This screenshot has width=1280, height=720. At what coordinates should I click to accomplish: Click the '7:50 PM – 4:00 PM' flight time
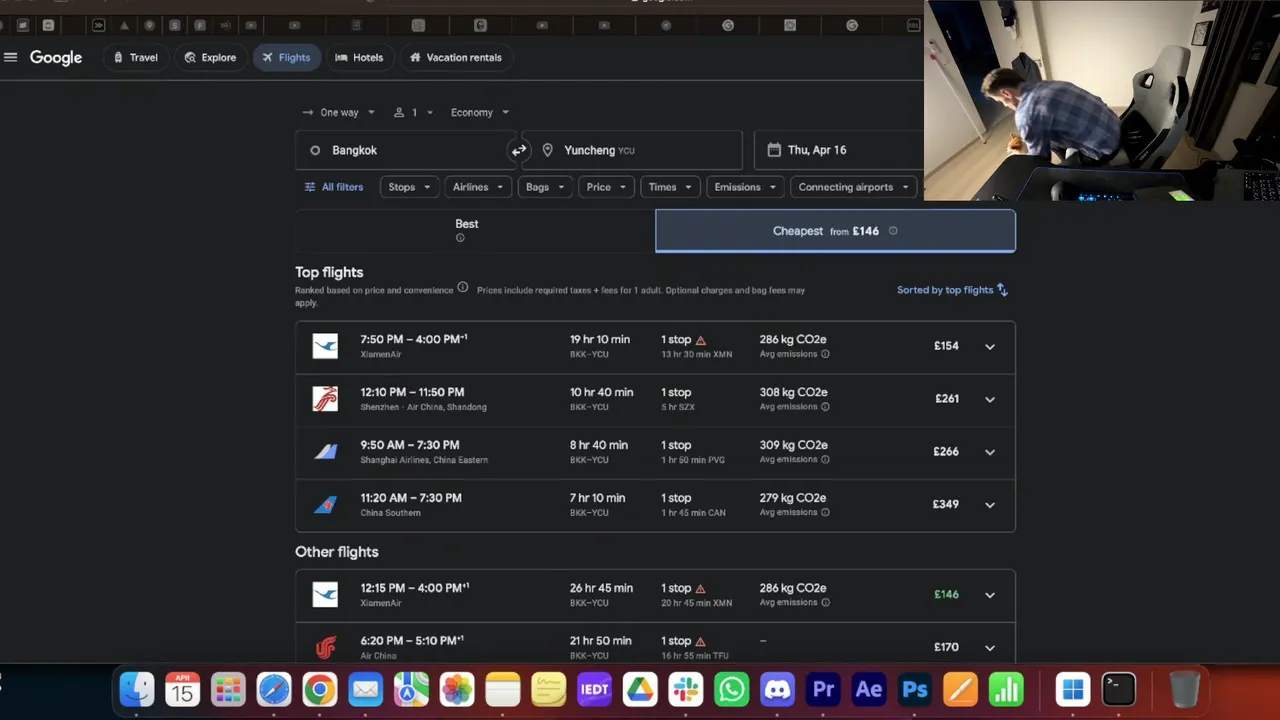click(414, 339)
